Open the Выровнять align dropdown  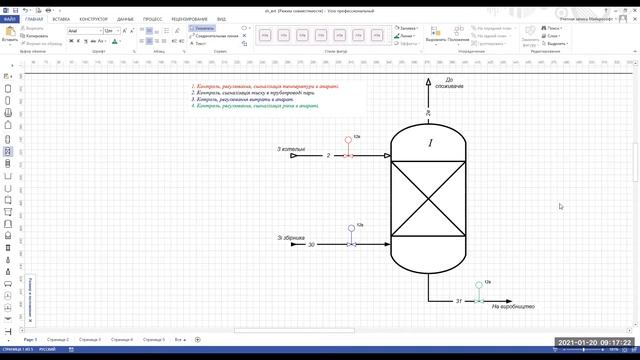pyautogui.click(x=436, y=35)
